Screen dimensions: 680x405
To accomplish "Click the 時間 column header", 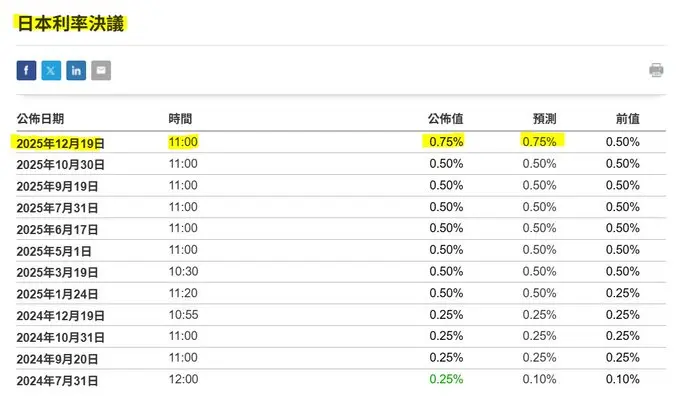I will point(180,118).
